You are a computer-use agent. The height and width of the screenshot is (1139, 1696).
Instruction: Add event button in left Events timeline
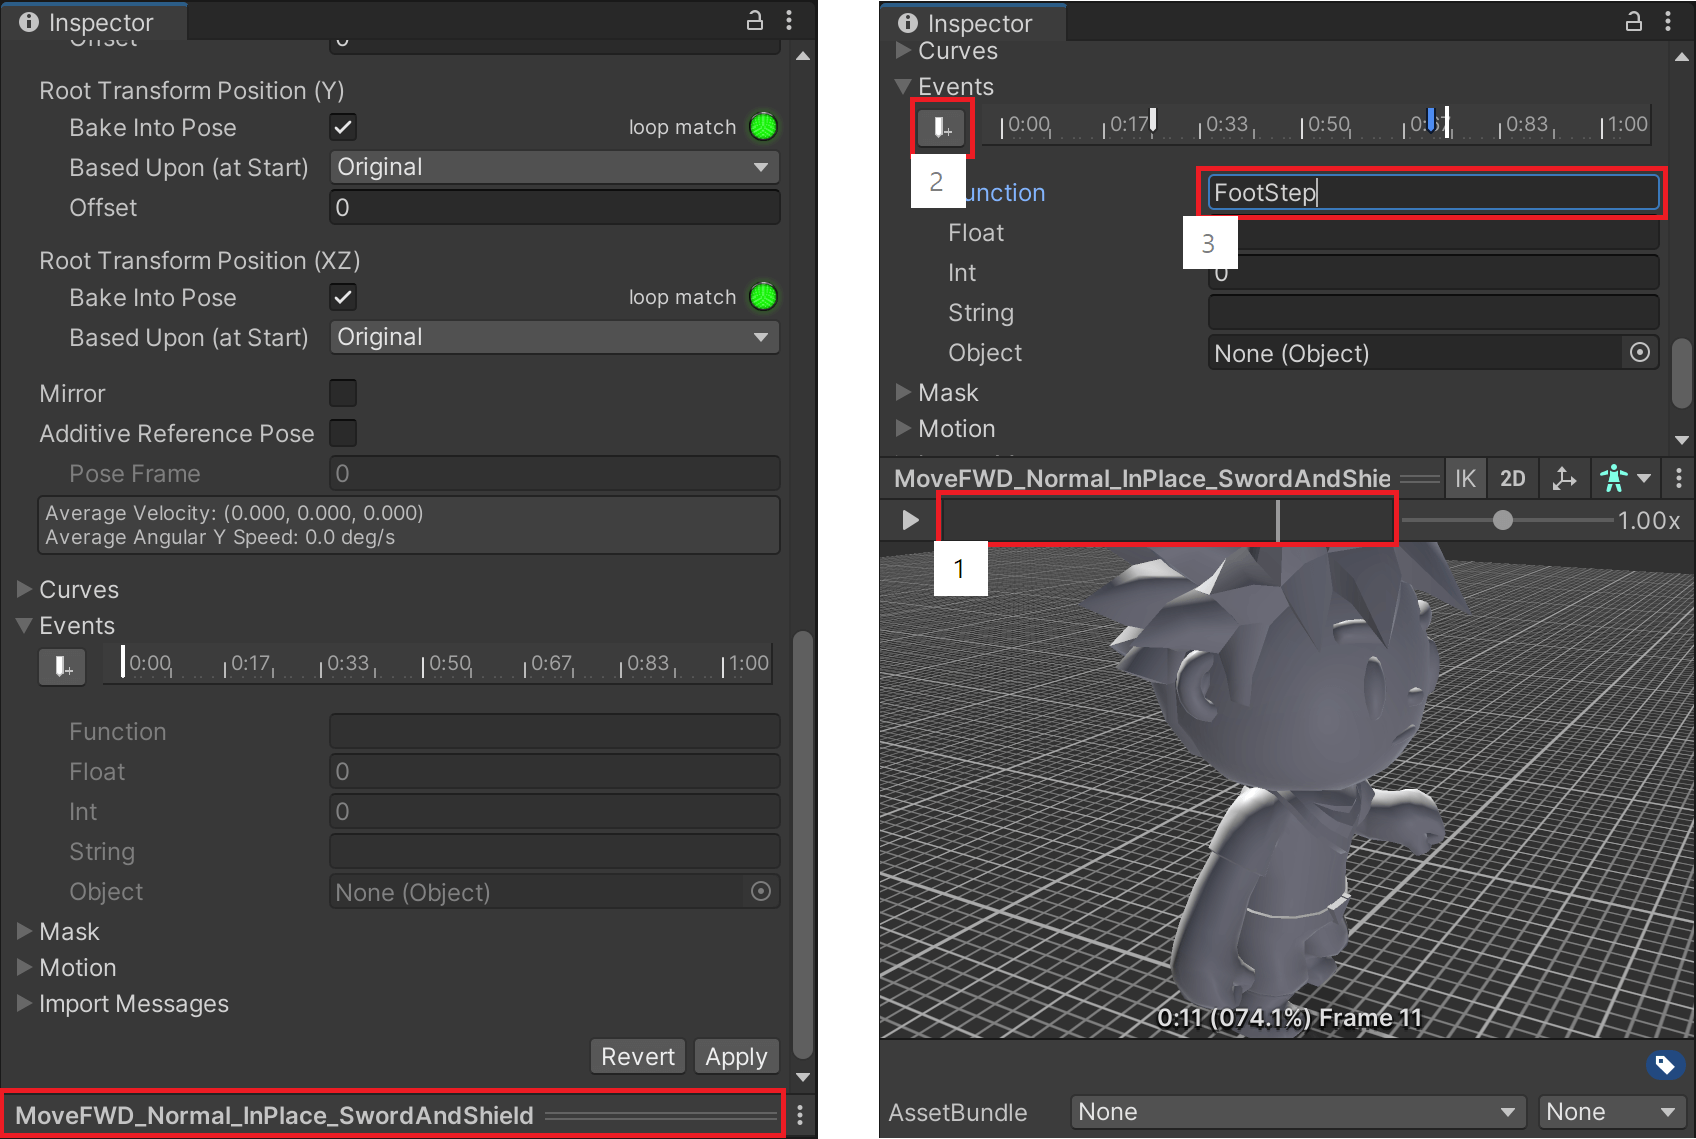[x=62, y=666]
